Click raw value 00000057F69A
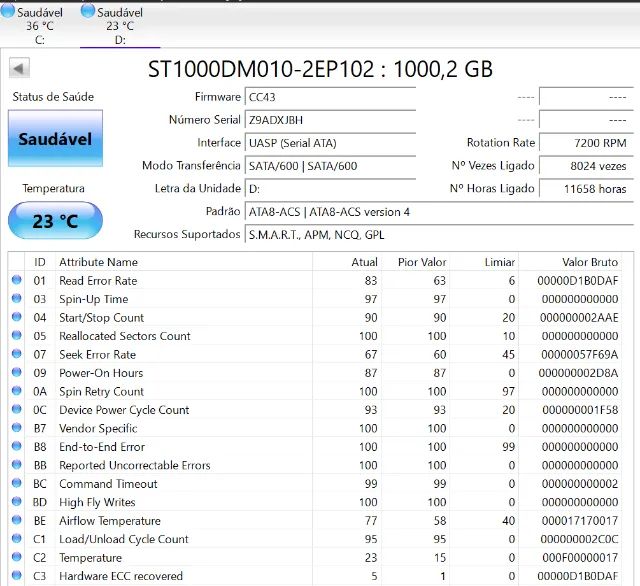 [x=580, y=355]
